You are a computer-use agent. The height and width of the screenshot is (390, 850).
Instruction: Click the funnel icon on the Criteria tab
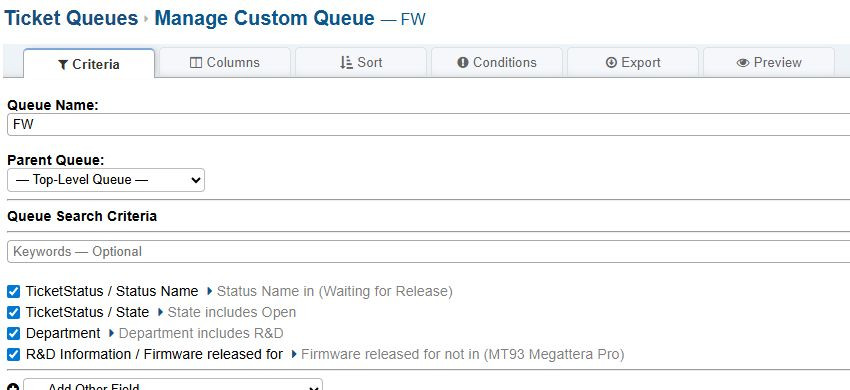coord(63,65)
